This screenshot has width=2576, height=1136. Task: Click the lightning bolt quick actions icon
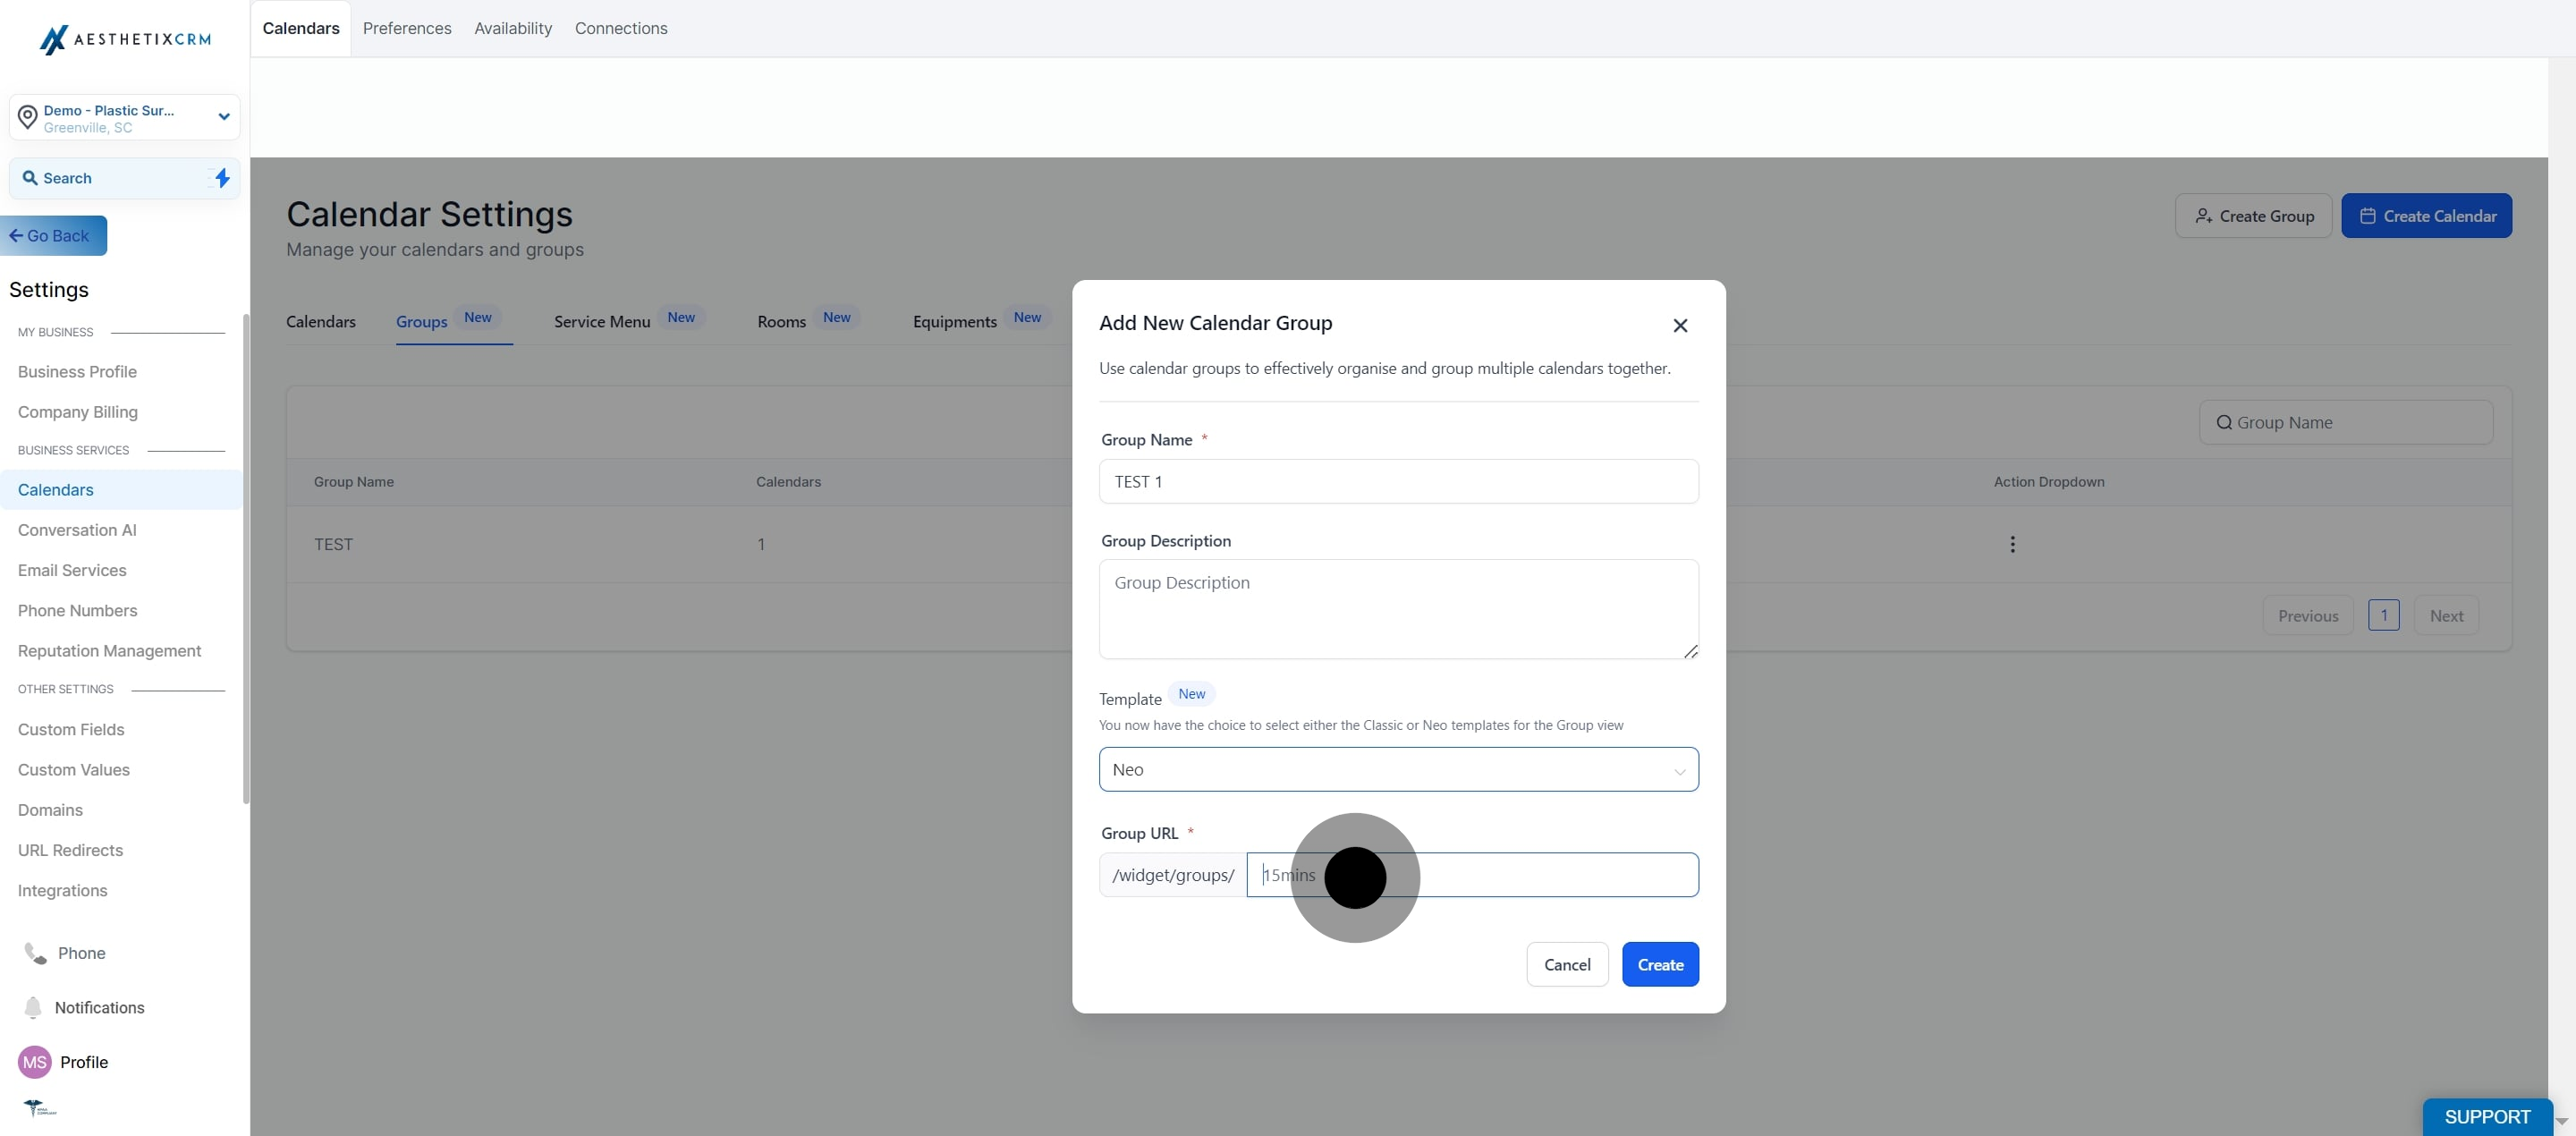pyautogui.click(x=222, y=178)
